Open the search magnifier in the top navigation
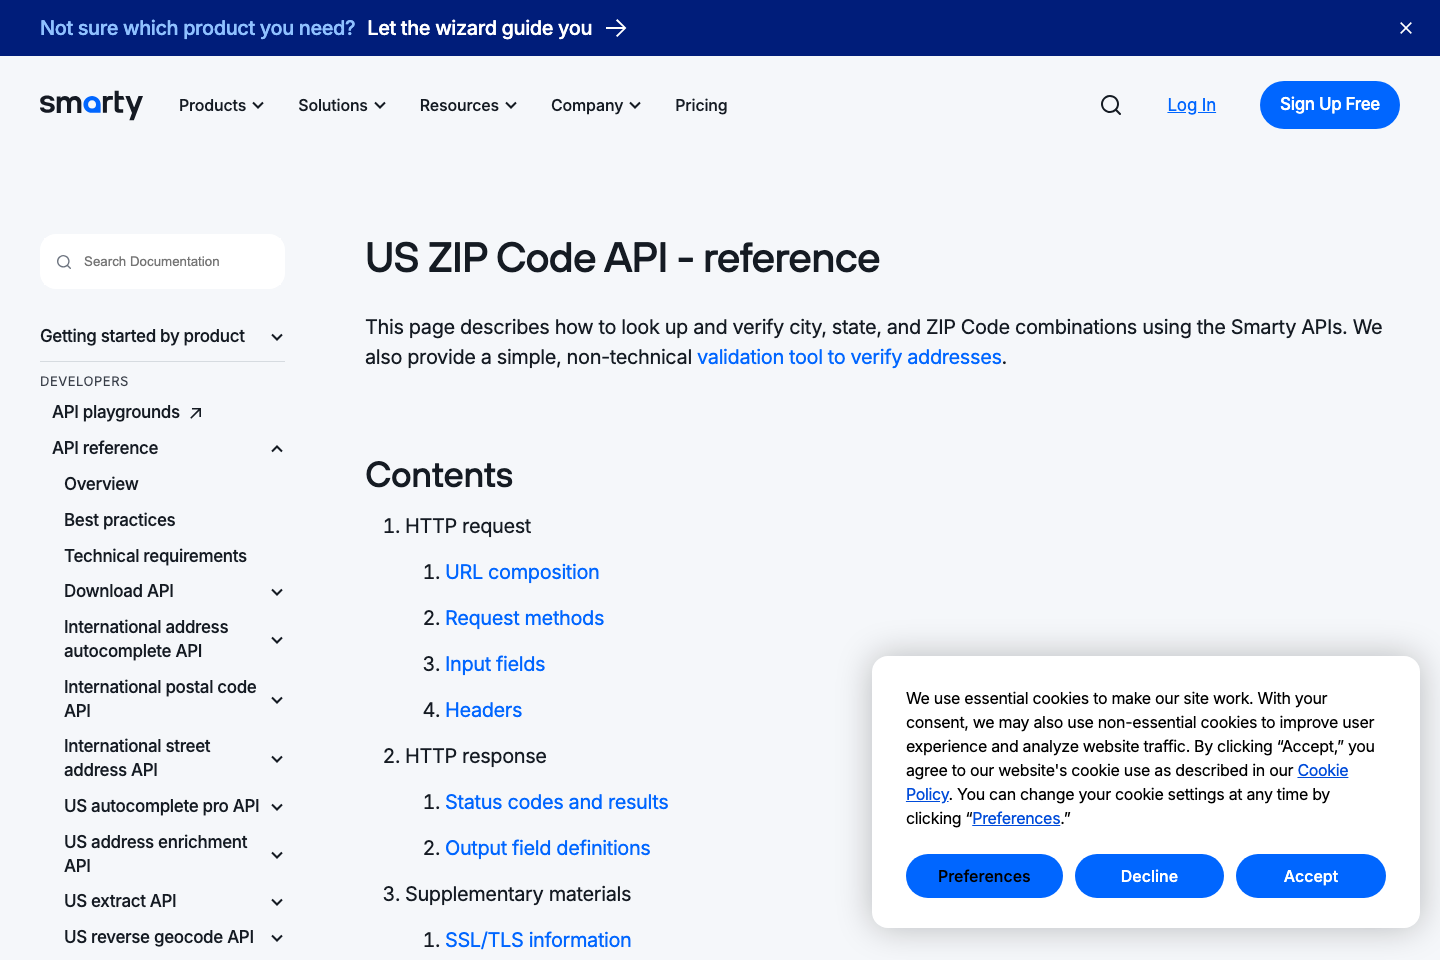1440x960 pixels. coord(1110,105)
